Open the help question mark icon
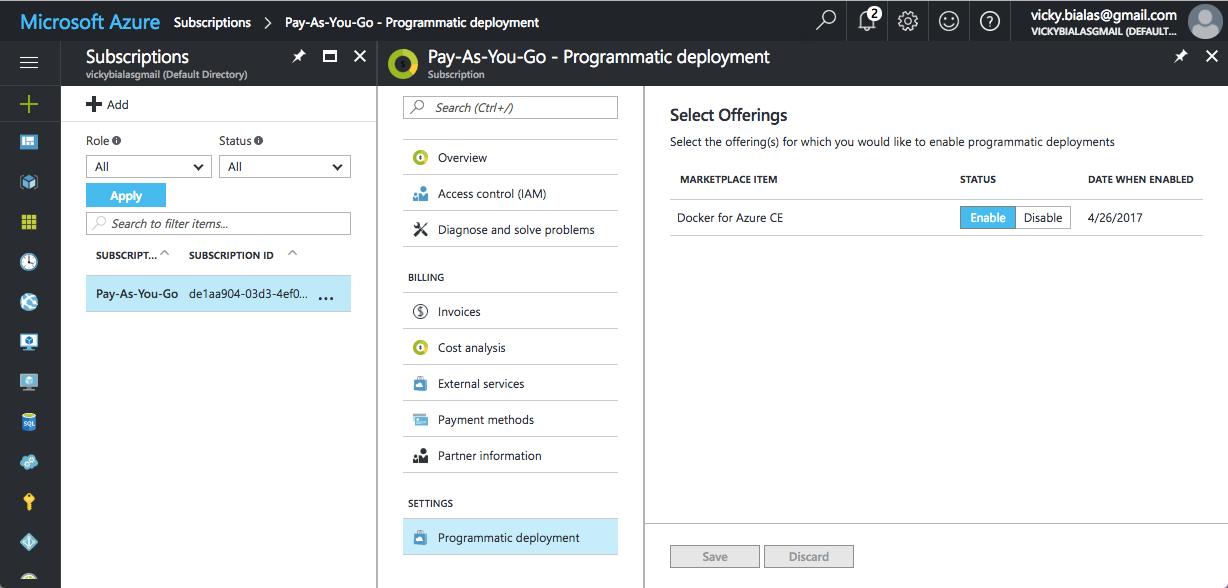Image resolution: width=1228 pixels, height=588 pixels. (x=990, y=21)
